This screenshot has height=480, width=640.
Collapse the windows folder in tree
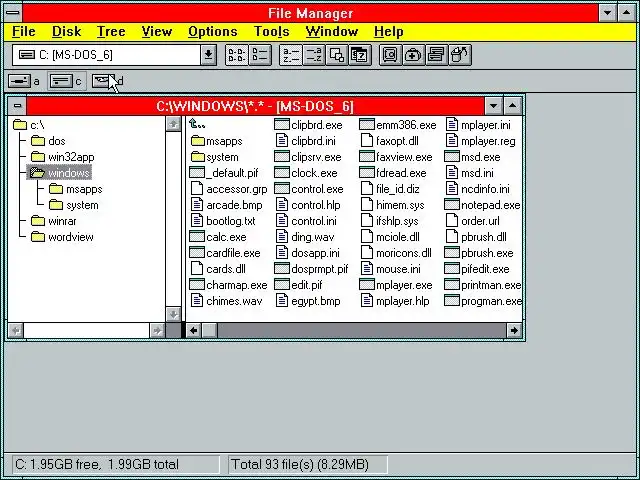[60, 173]
